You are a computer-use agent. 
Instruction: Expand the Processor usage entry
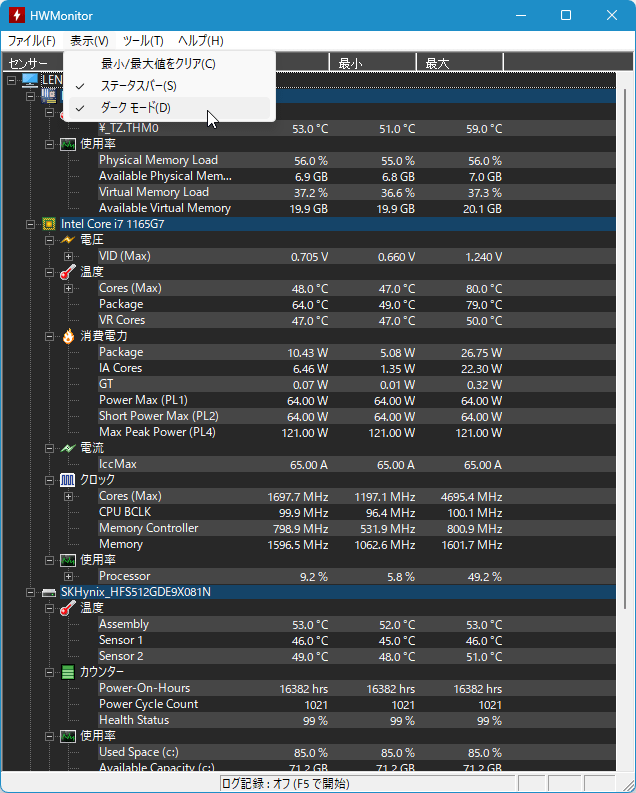pos(69,576)
